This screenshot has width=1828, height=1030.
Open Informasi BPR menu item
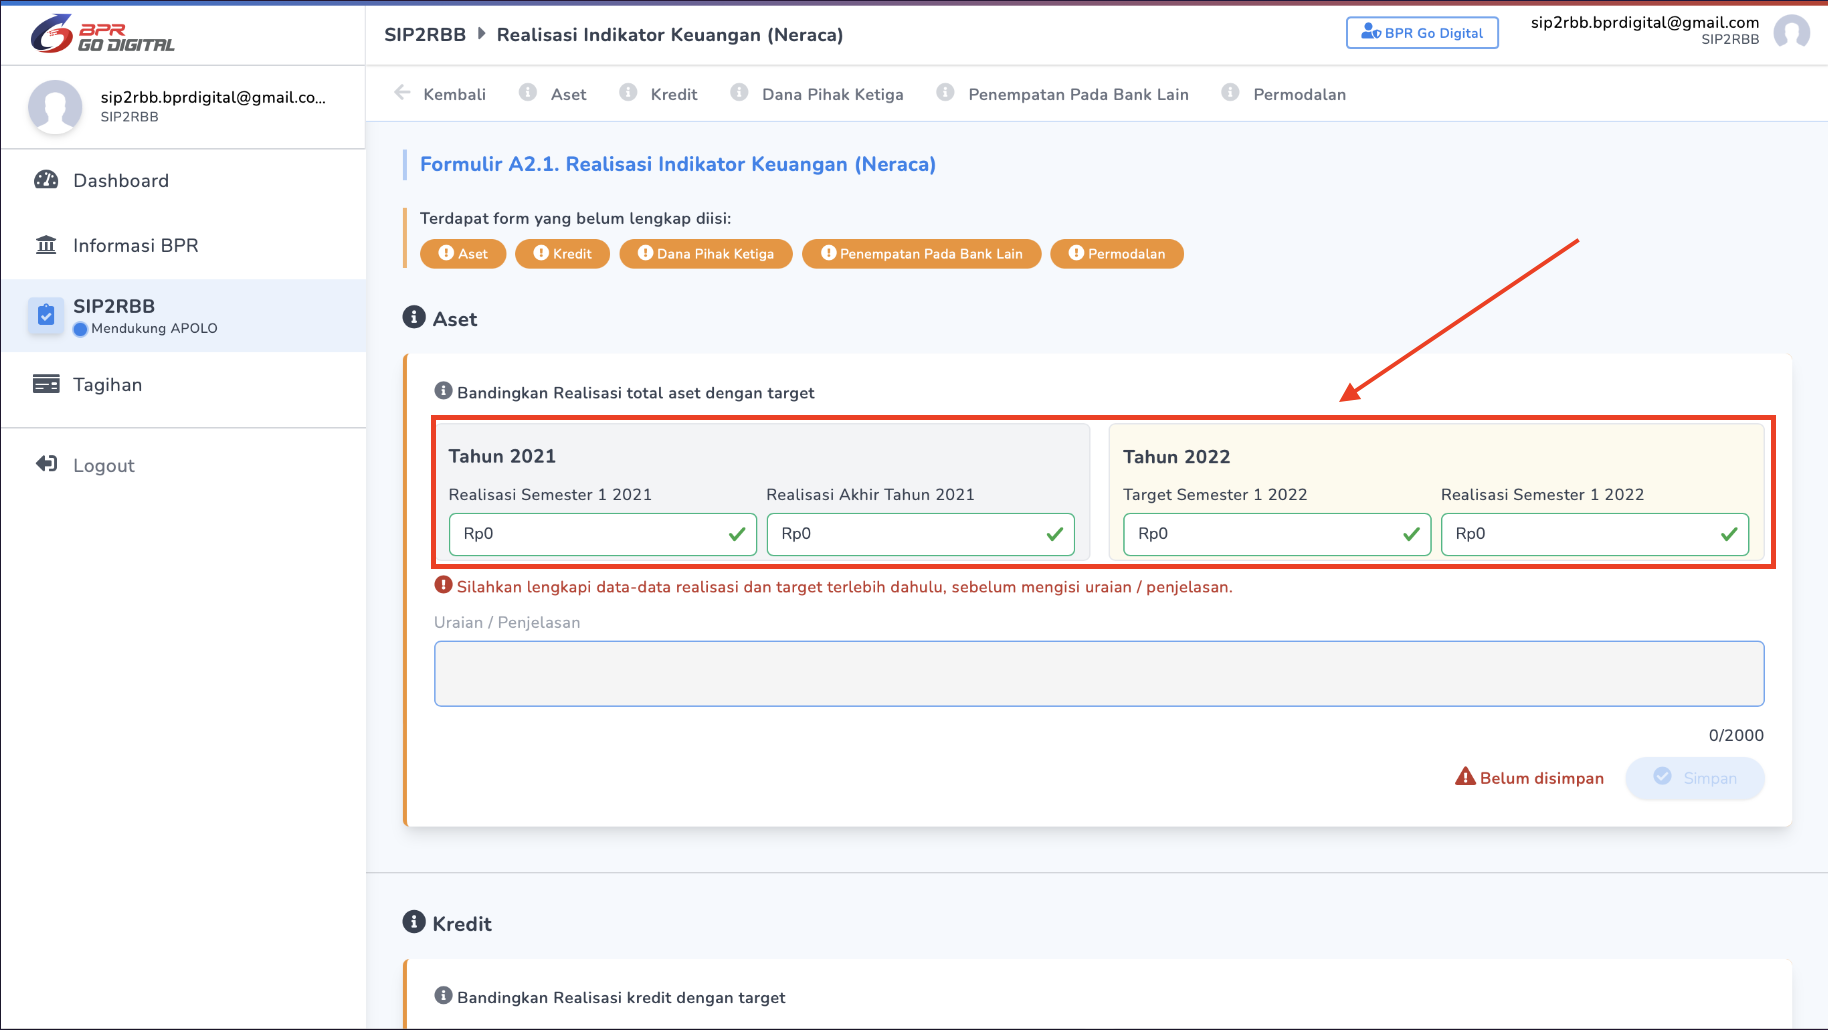point(183,245)
